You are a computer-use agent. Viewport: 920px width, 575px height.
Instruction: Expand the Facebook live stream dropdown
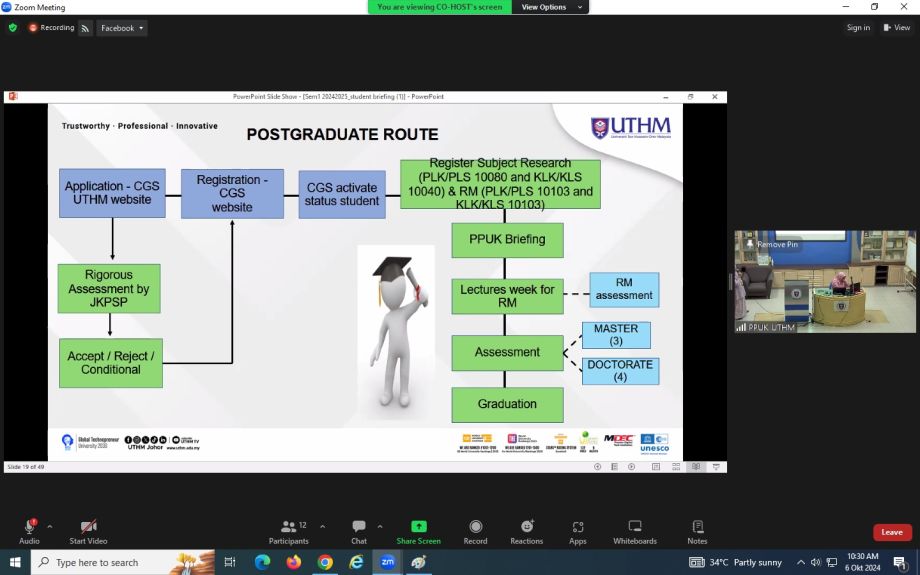coord(122,28)
